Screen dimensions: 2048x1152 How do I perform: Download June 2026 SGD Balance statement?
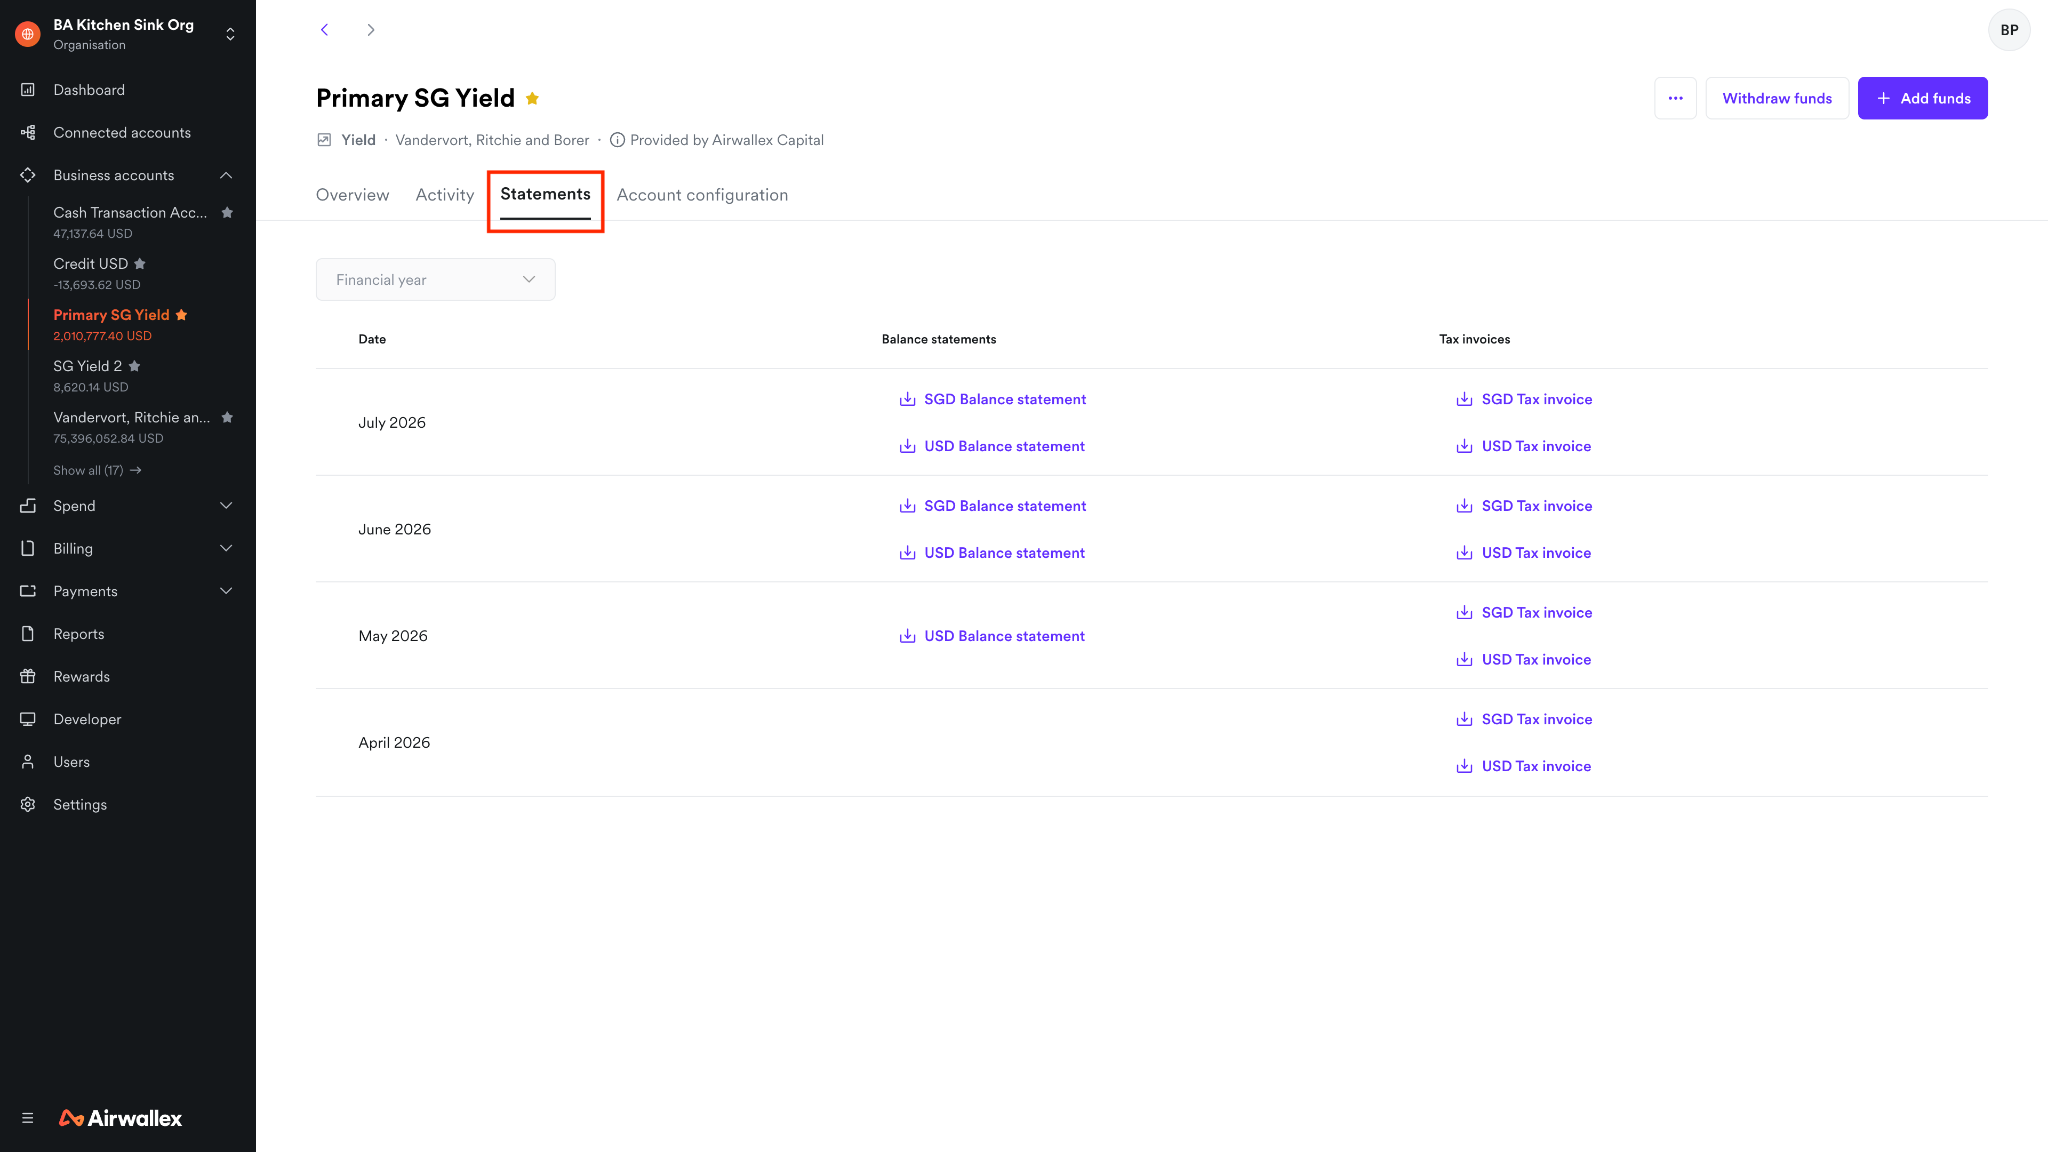[992, 506]
